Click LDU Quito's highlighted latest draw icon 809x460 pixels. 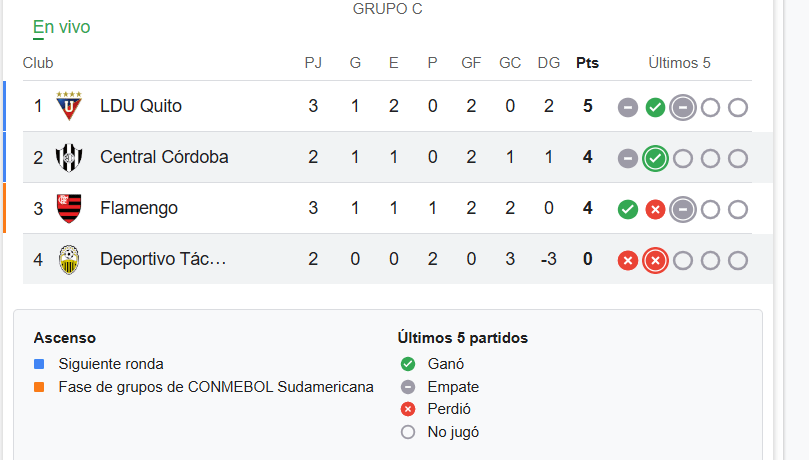pyautogui.click(x=683, y=107)
